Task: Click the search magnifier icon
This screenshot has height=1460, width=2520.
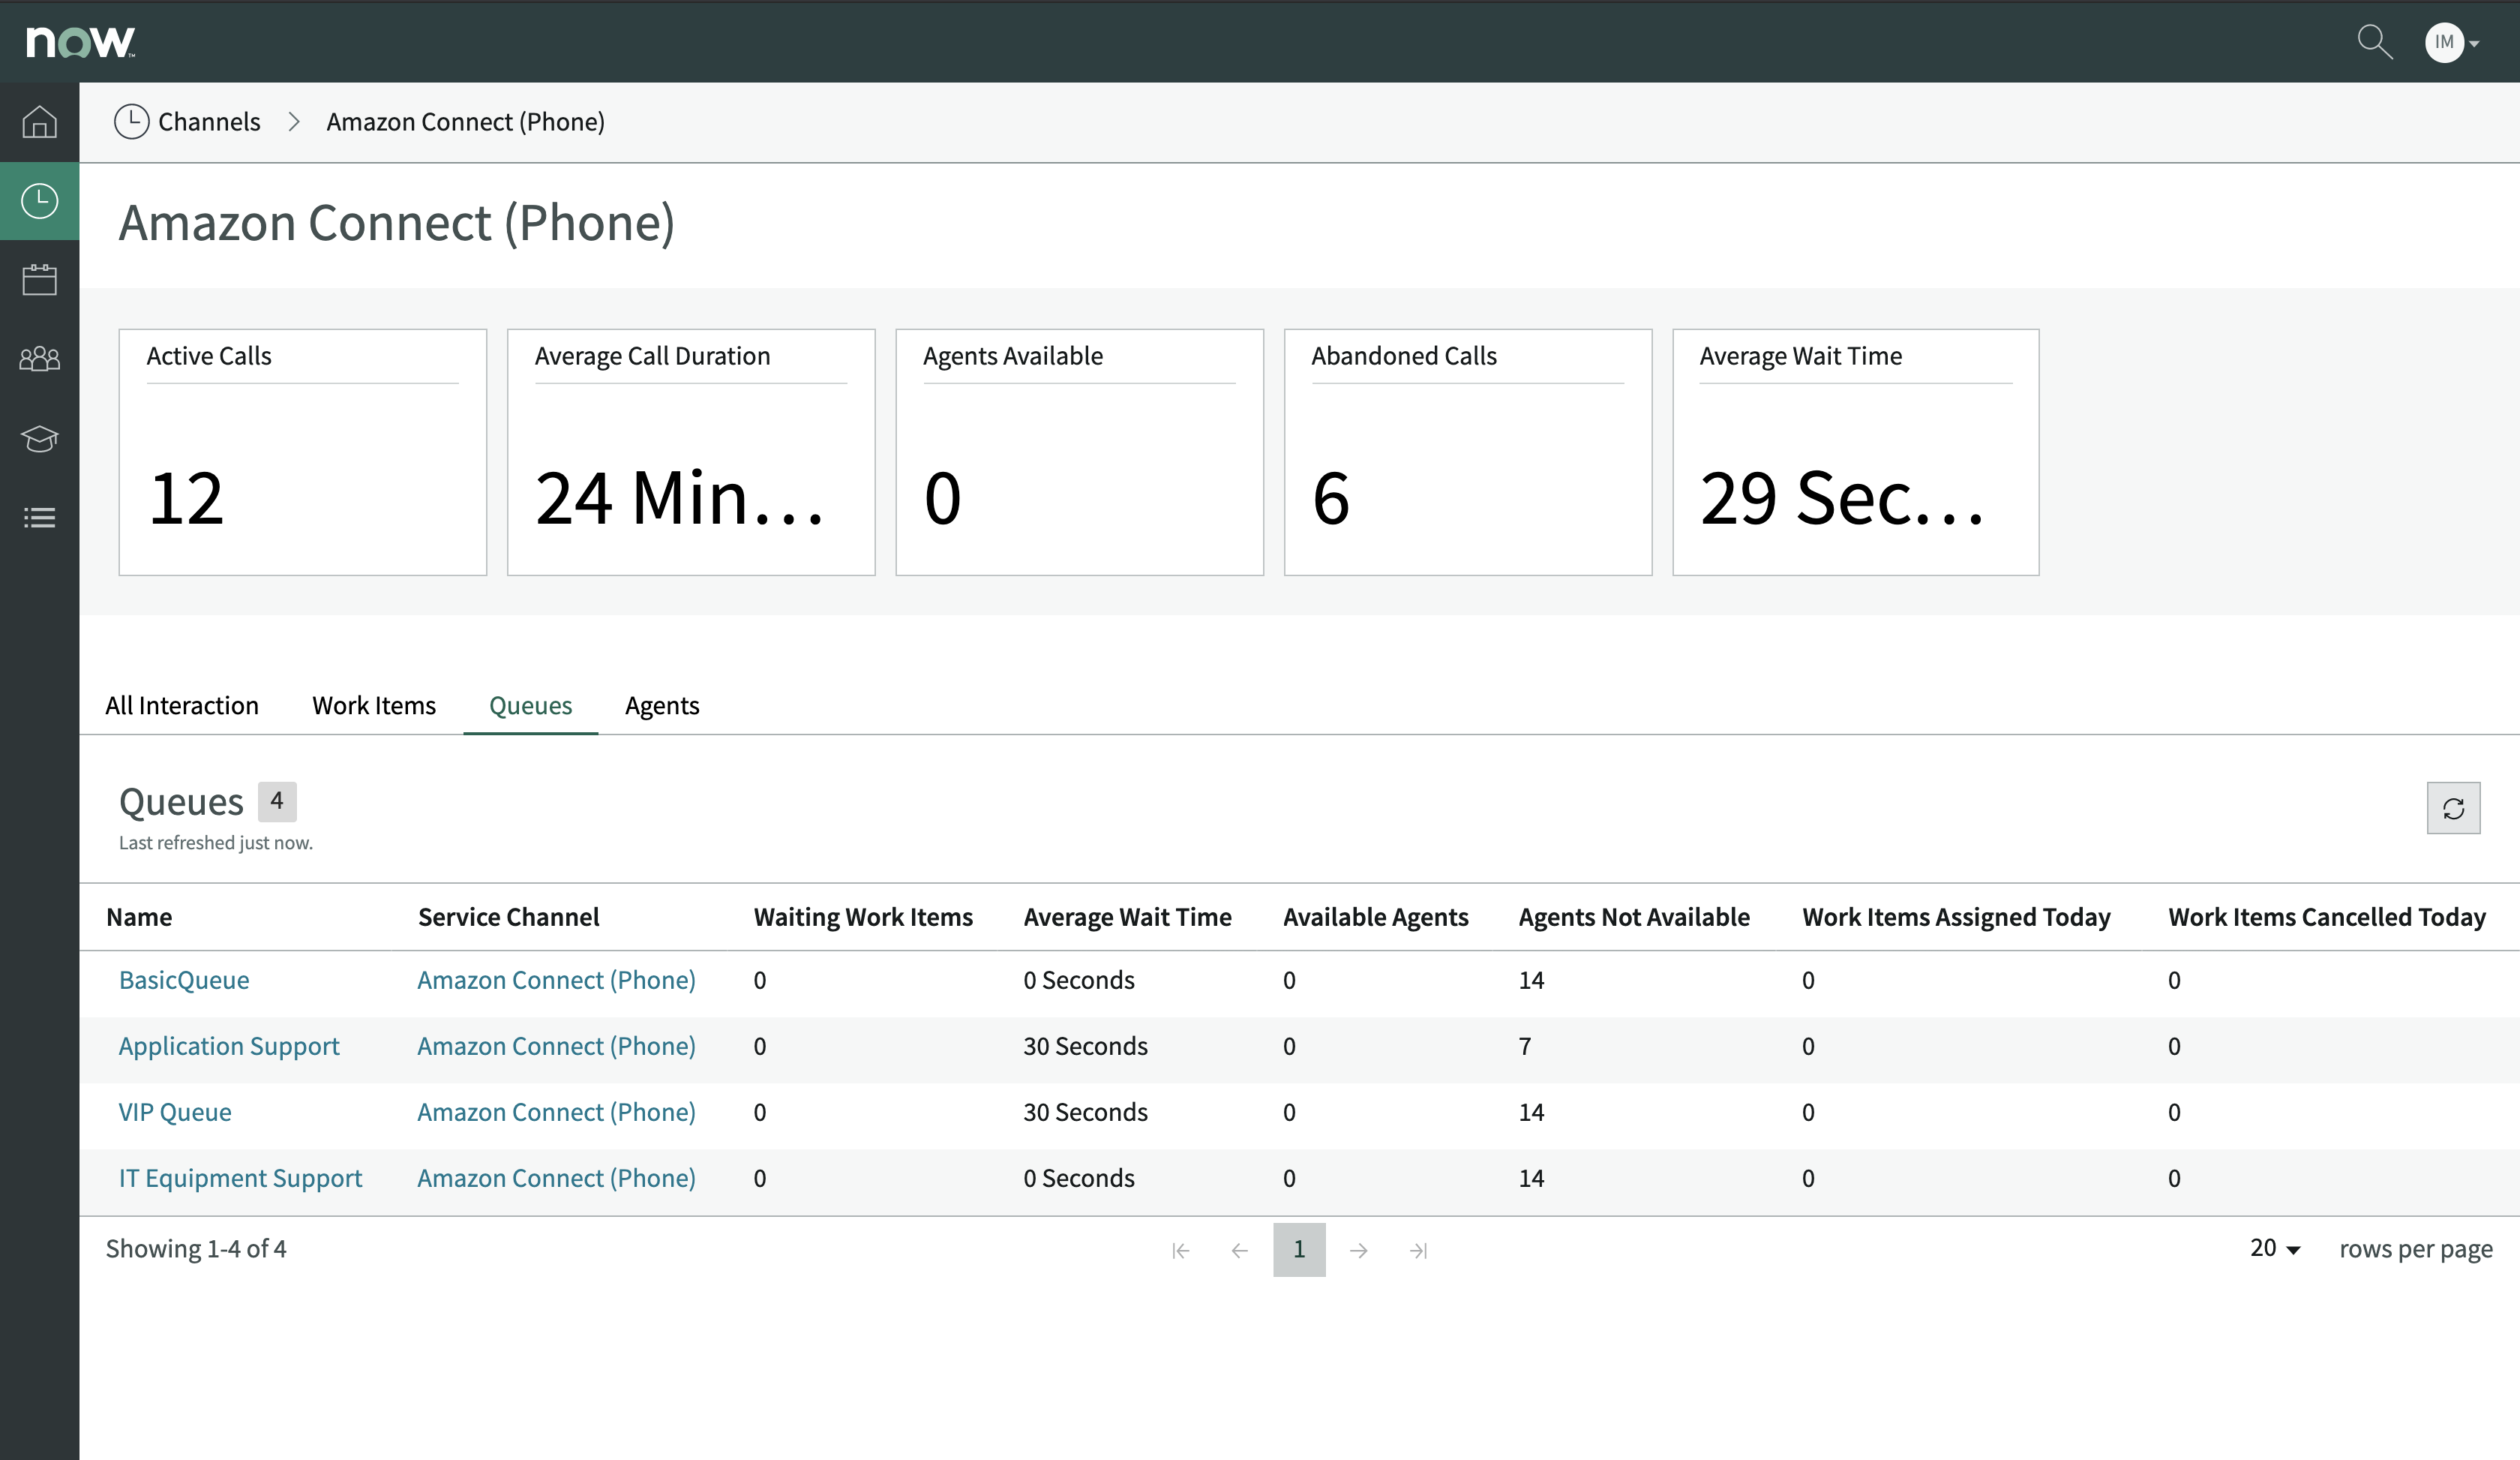Action: (2374, 42)
